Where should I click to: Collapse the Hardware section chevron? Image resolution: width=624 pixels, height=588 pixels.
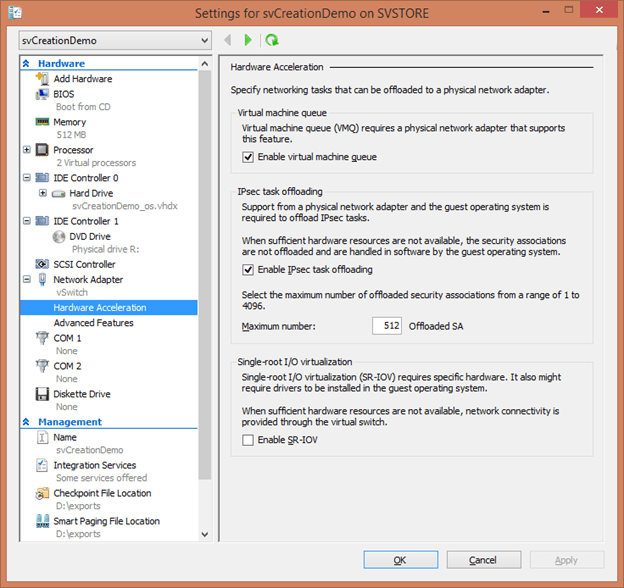point(26,63)
